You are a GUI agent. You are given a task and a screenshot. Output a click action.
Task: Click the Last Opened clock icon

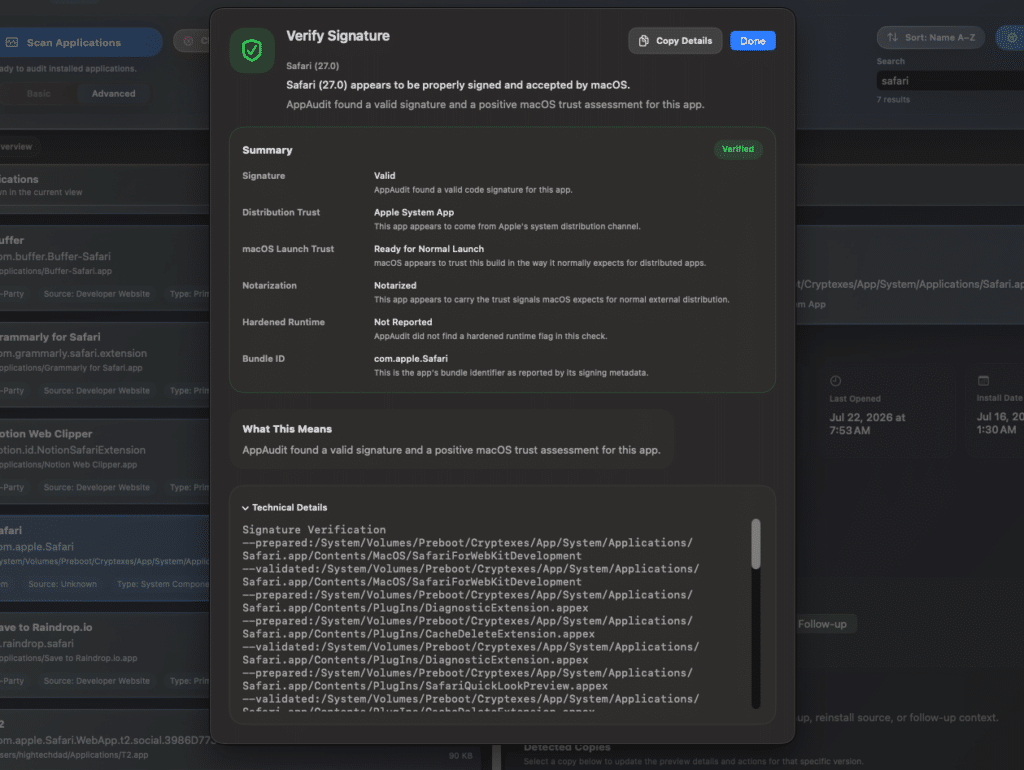coord(835,381)
